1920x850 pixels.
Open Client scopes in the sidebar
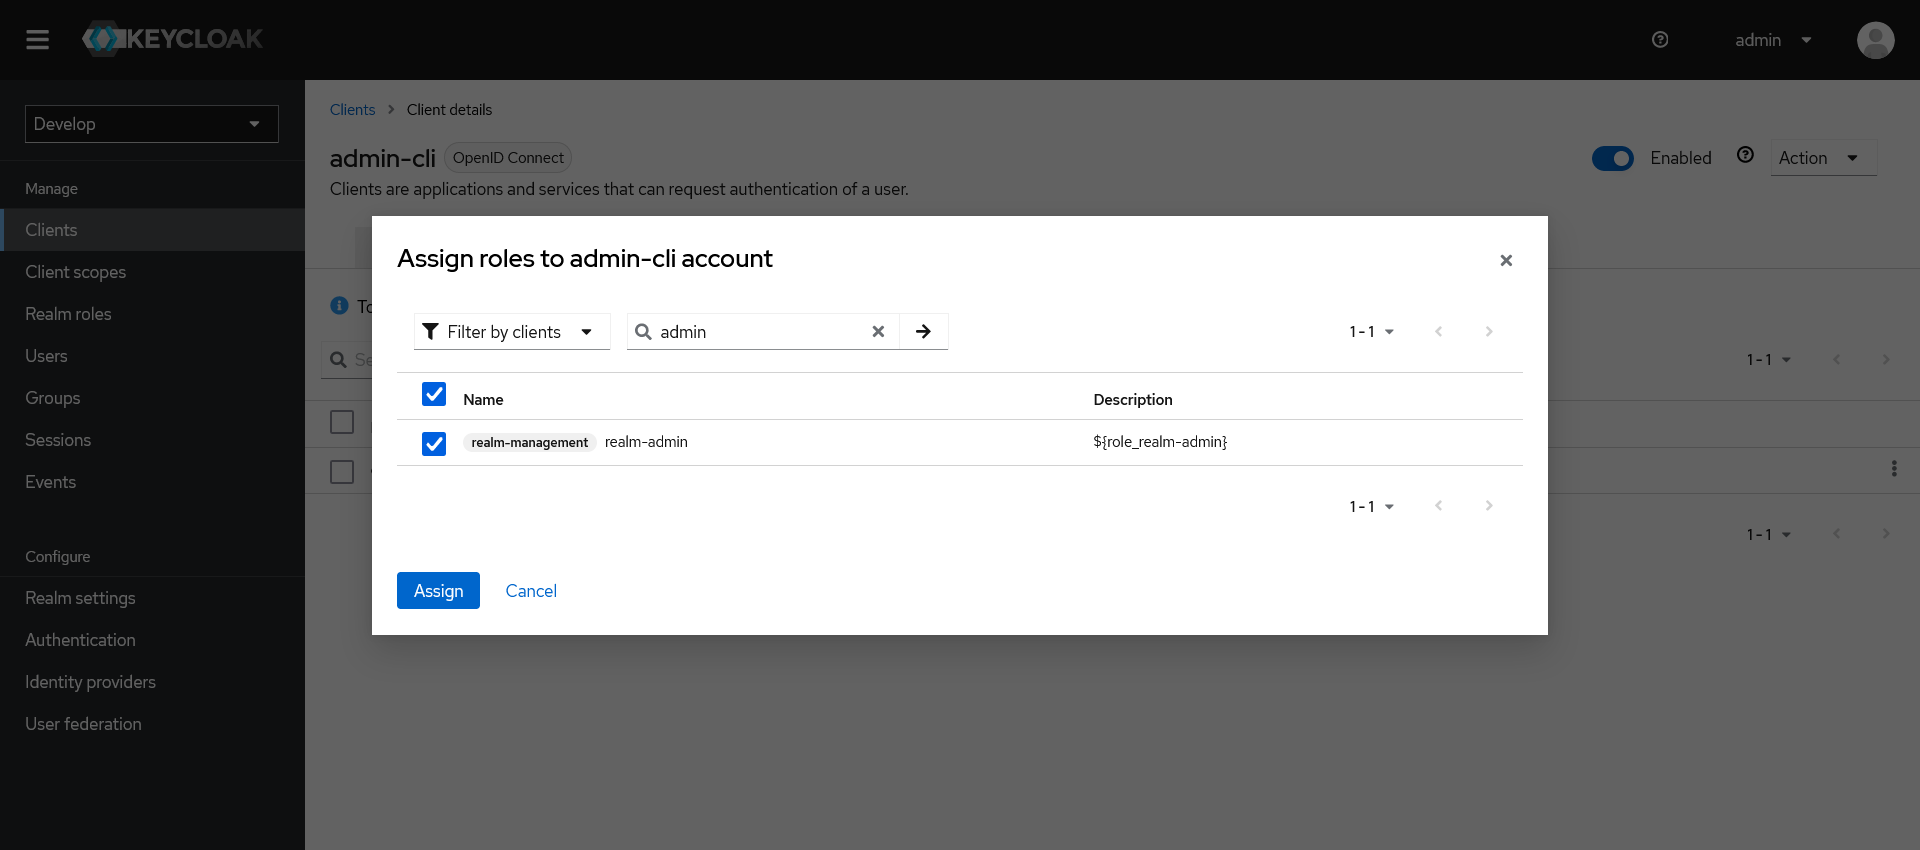(152, 272)
